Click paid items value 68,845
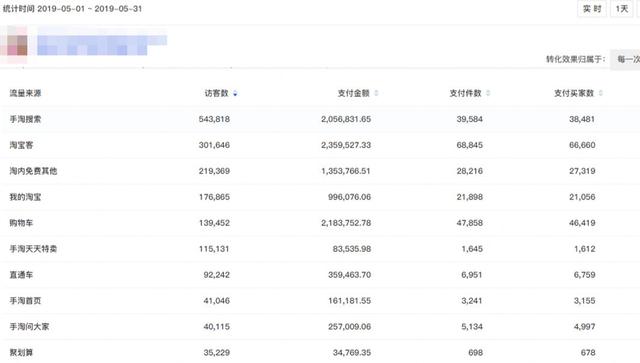The image size is (640, 363). [470, 145]
